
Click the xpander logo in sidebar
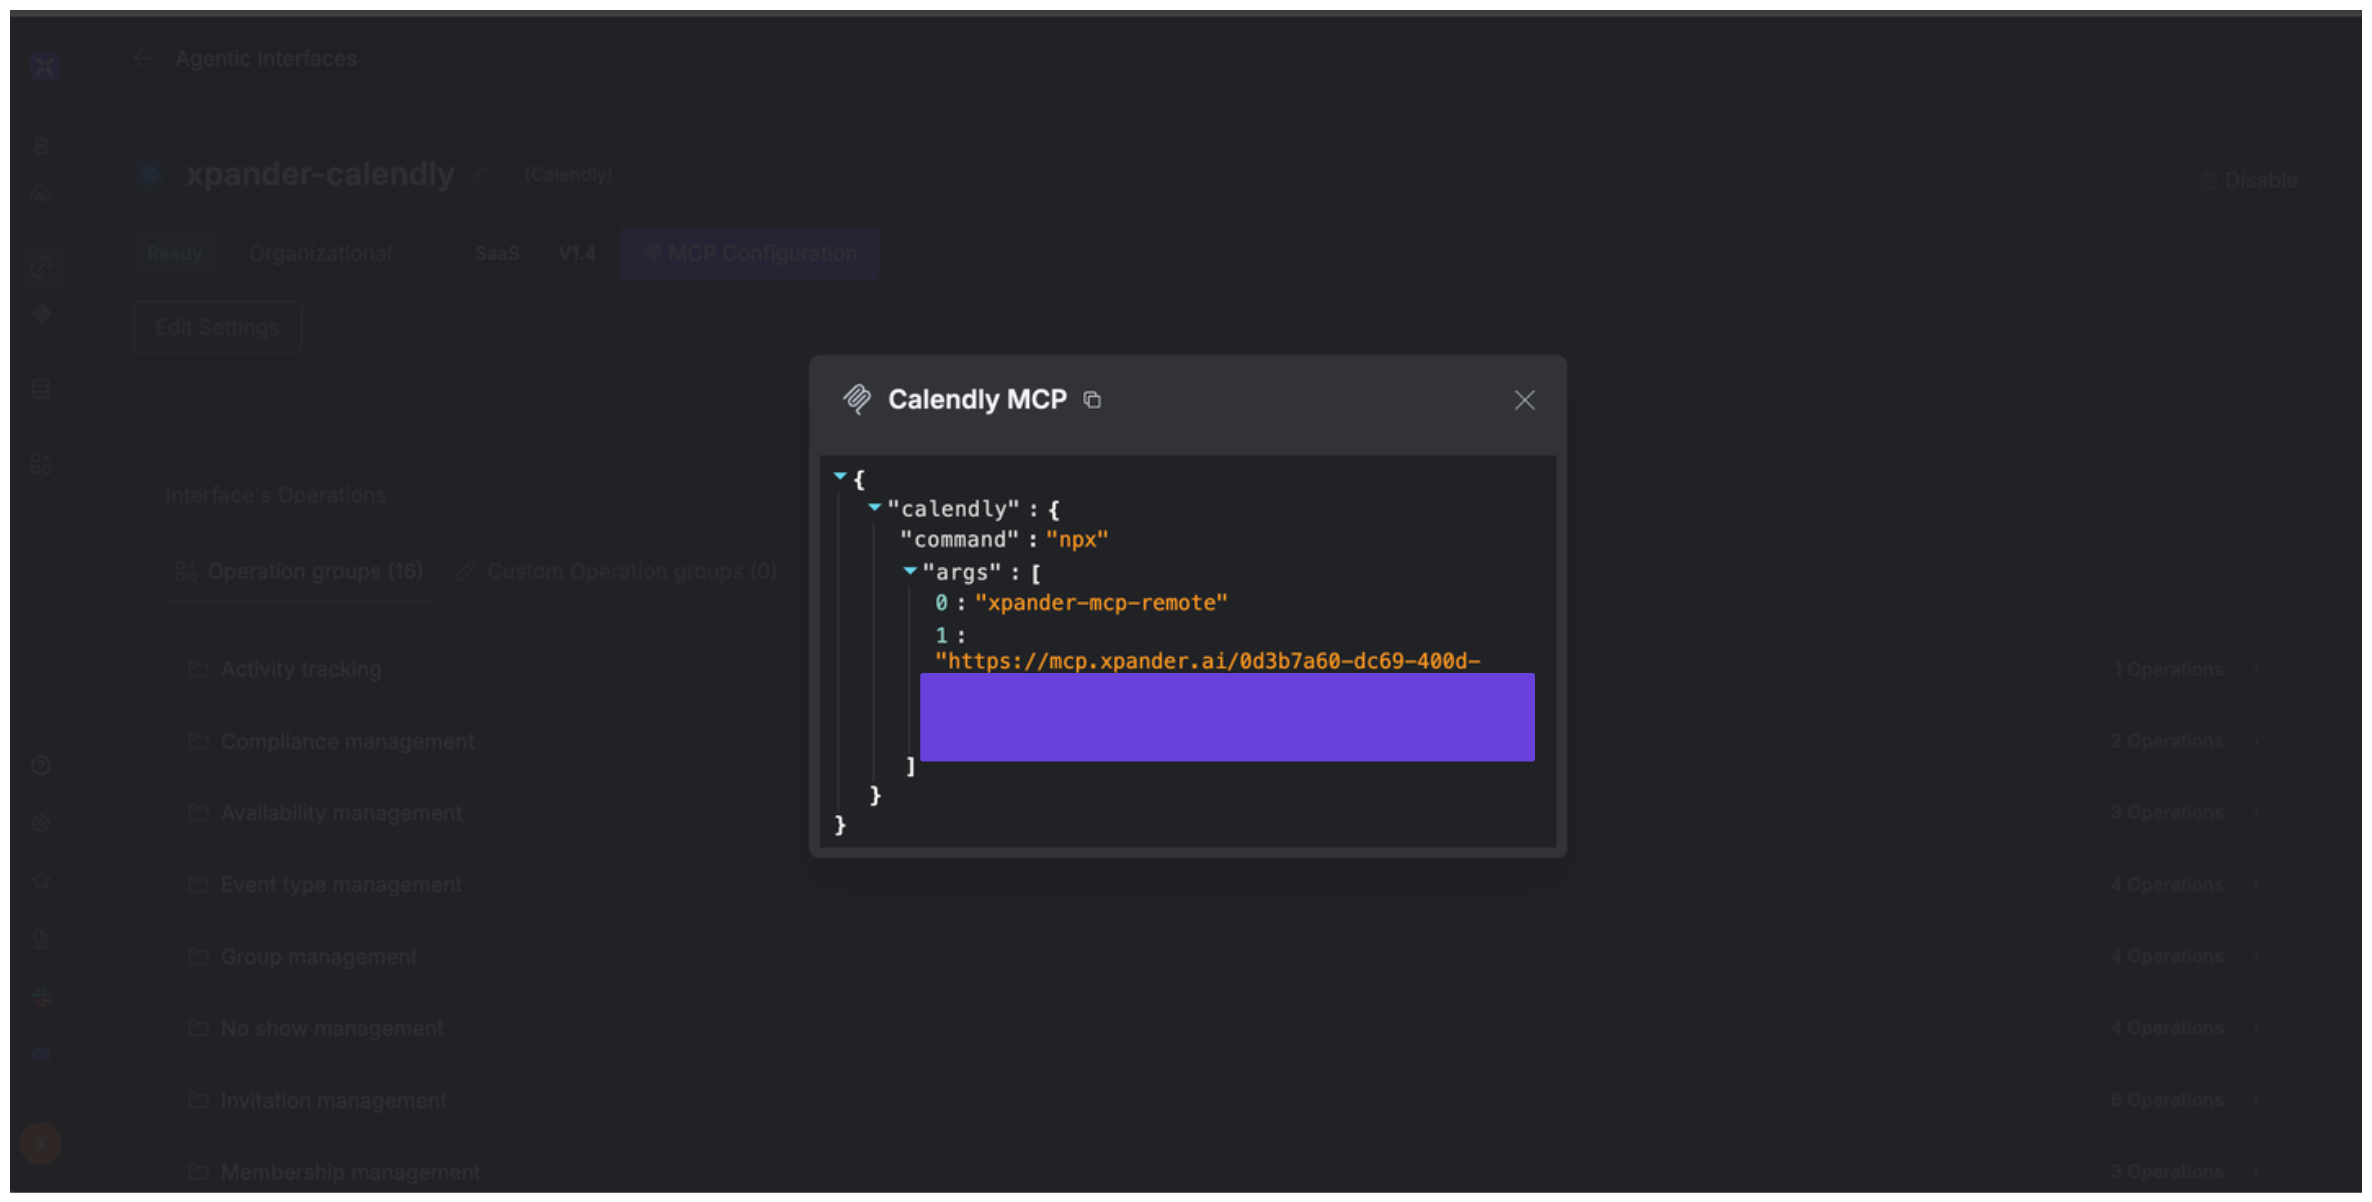(x=44, y=66)
